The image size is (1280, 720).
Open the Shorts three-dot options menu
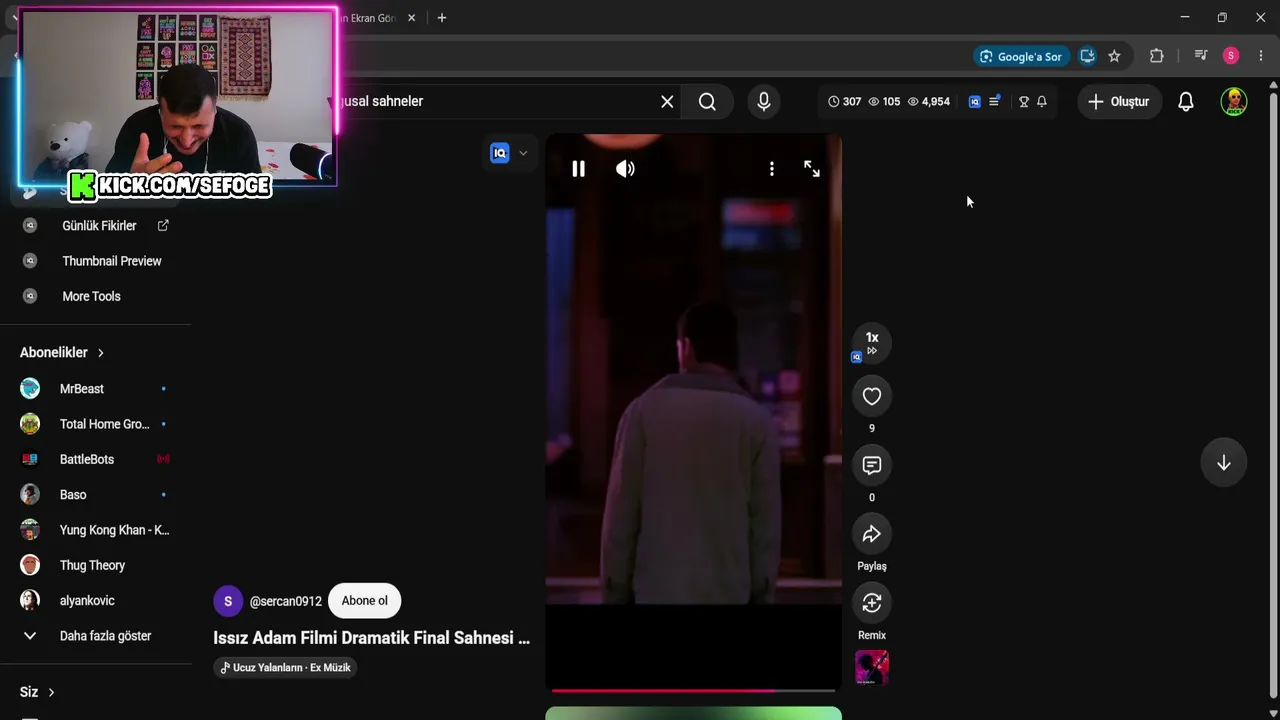click(771, 169)
